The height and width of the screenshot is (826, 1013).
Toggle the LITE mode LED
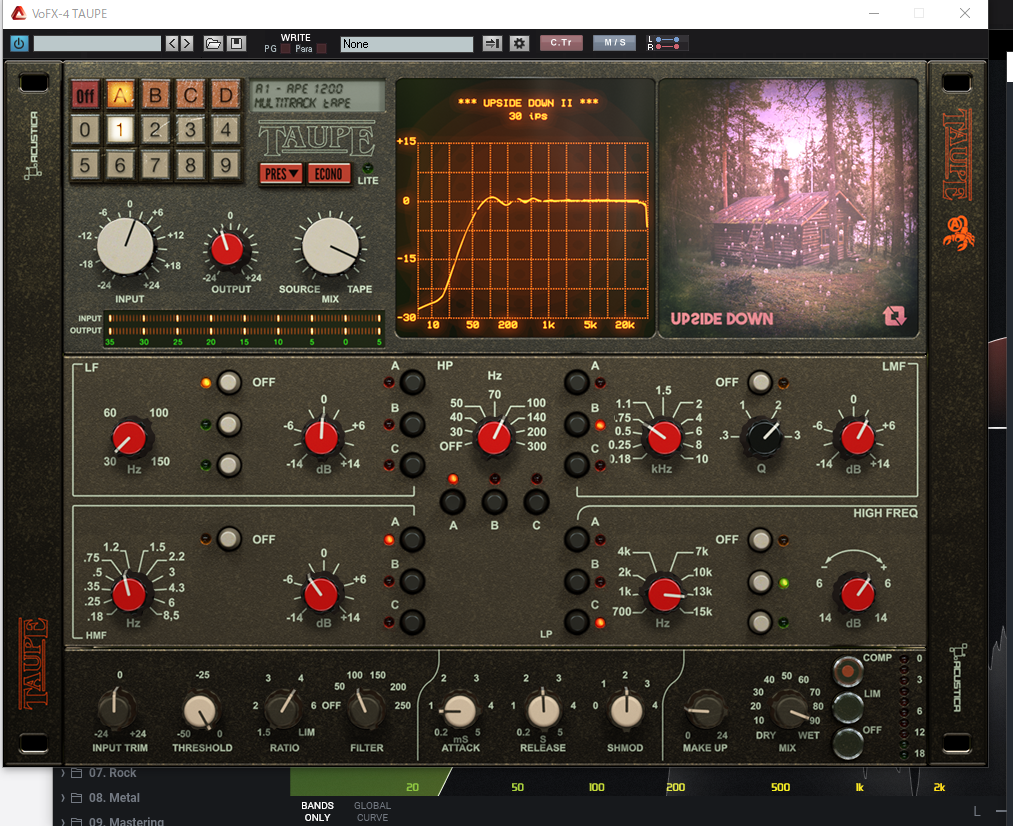[x=368, y=168]
